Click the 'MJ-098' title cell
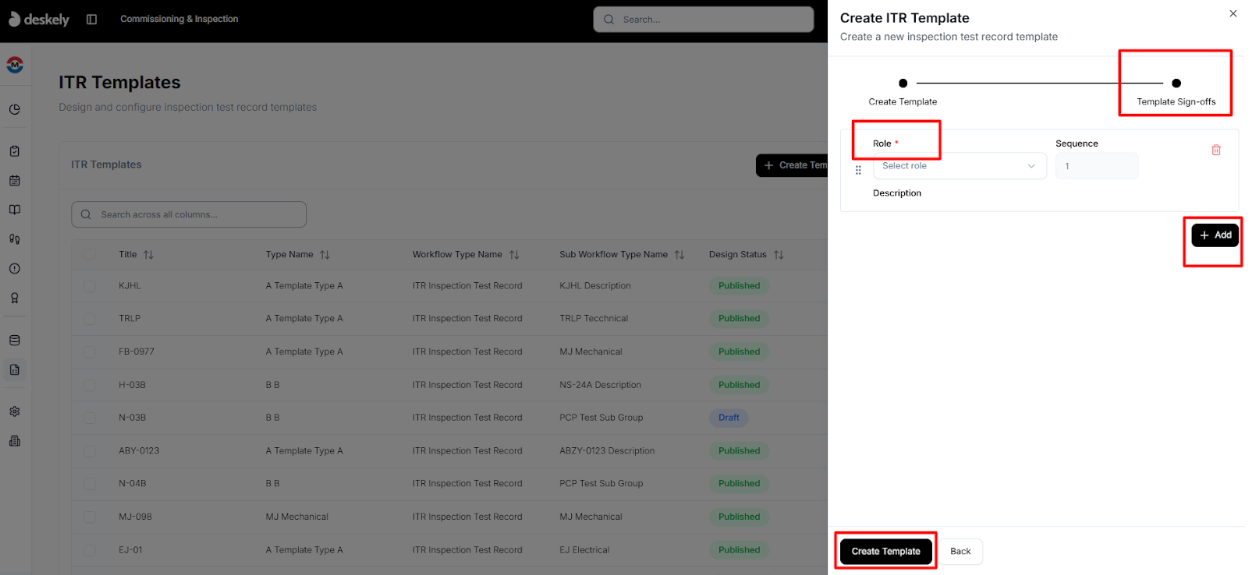The width and height of the screenshot is (1251, 575). pos(134,517)
